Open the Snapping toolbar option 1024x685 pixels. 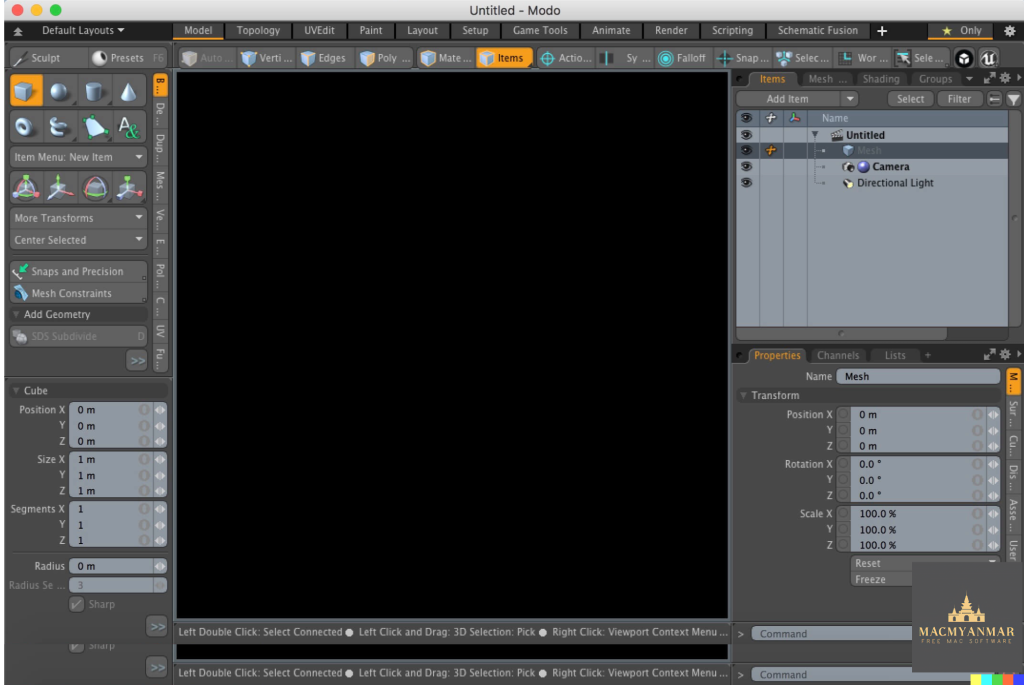click(x=743, y=58)
